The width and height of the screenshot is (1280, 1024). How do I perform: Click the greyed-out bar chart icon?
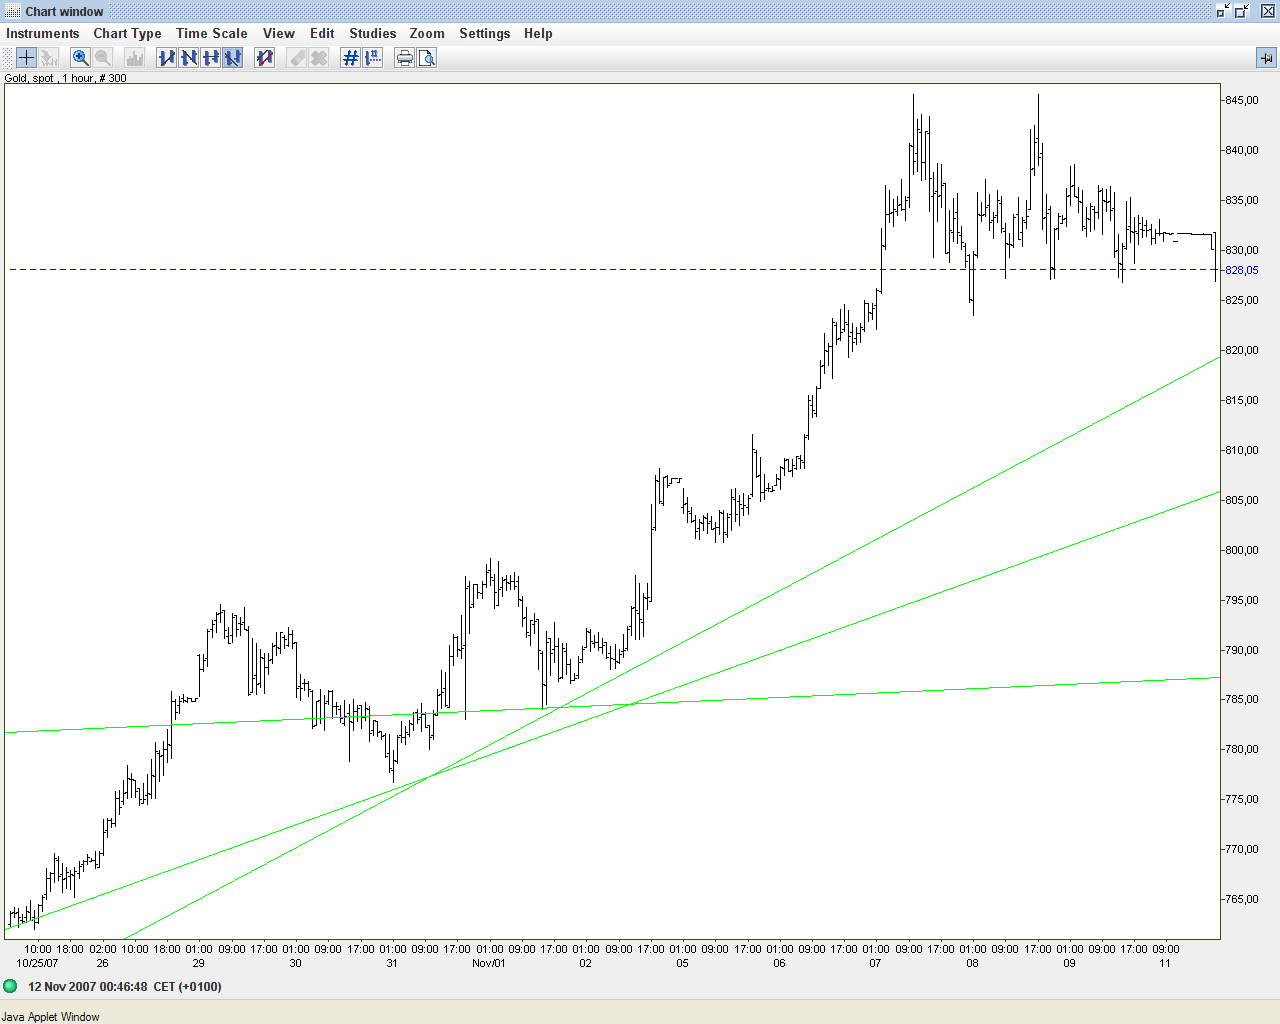pyautogui.click(x=135, y=58)
